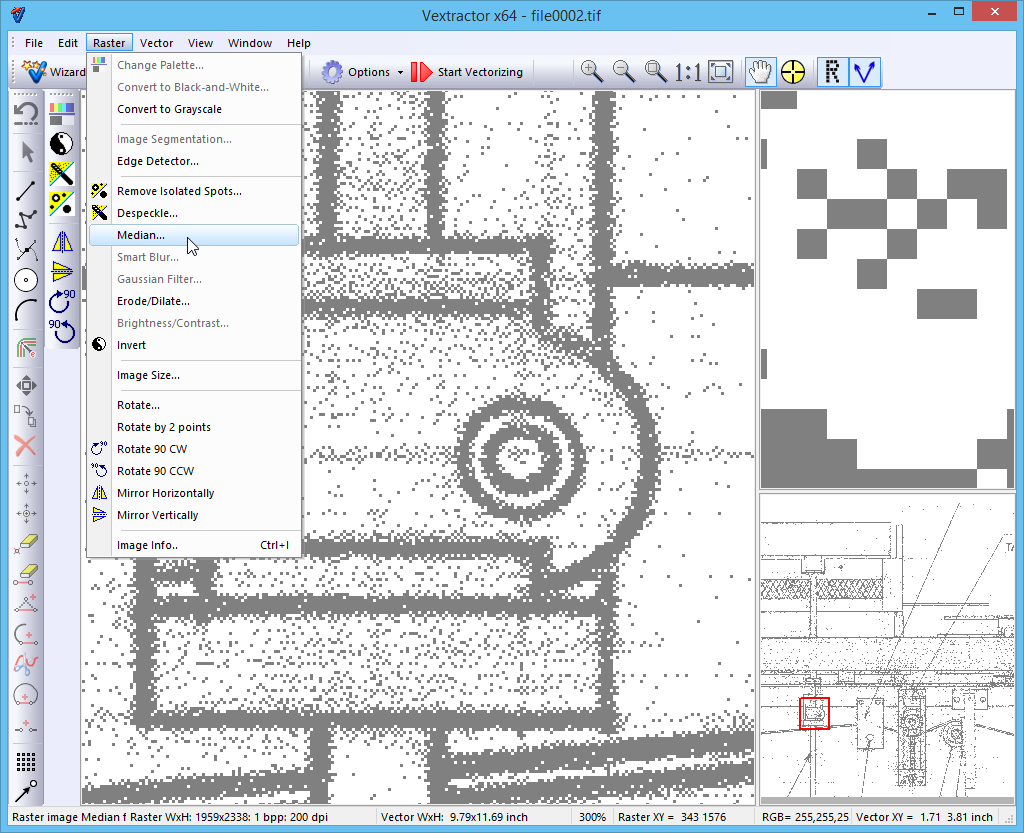Toggle raster layer visibility R button

[832, 71]
